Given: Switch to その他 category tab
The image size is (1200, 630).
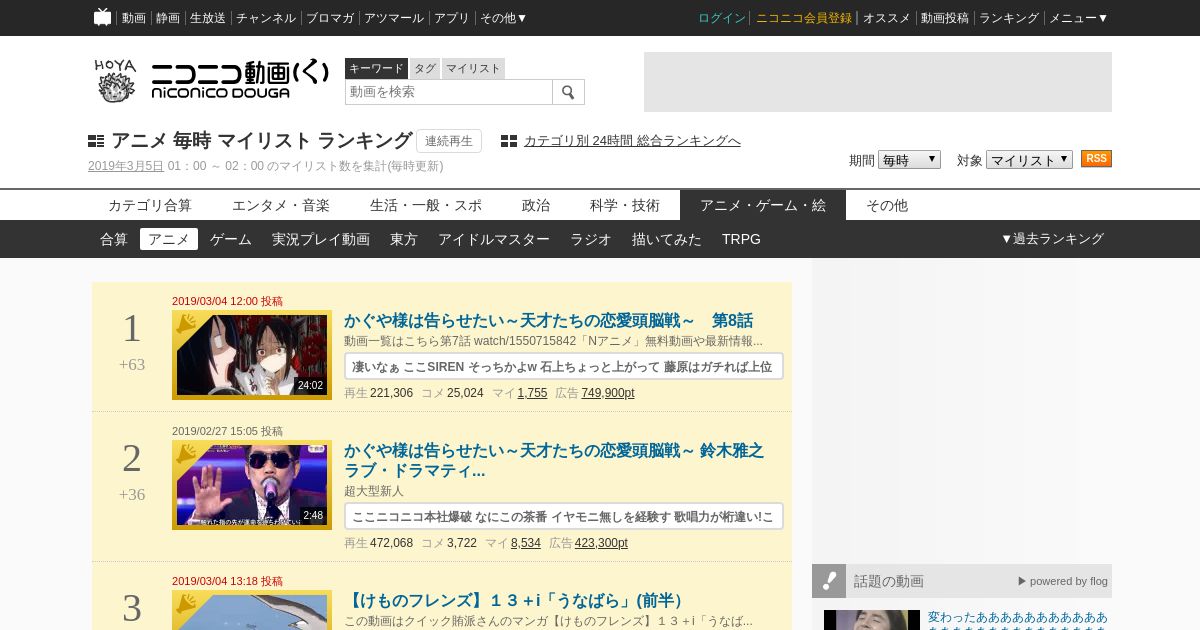Looking at the screenshot, I should coord(887,205).
